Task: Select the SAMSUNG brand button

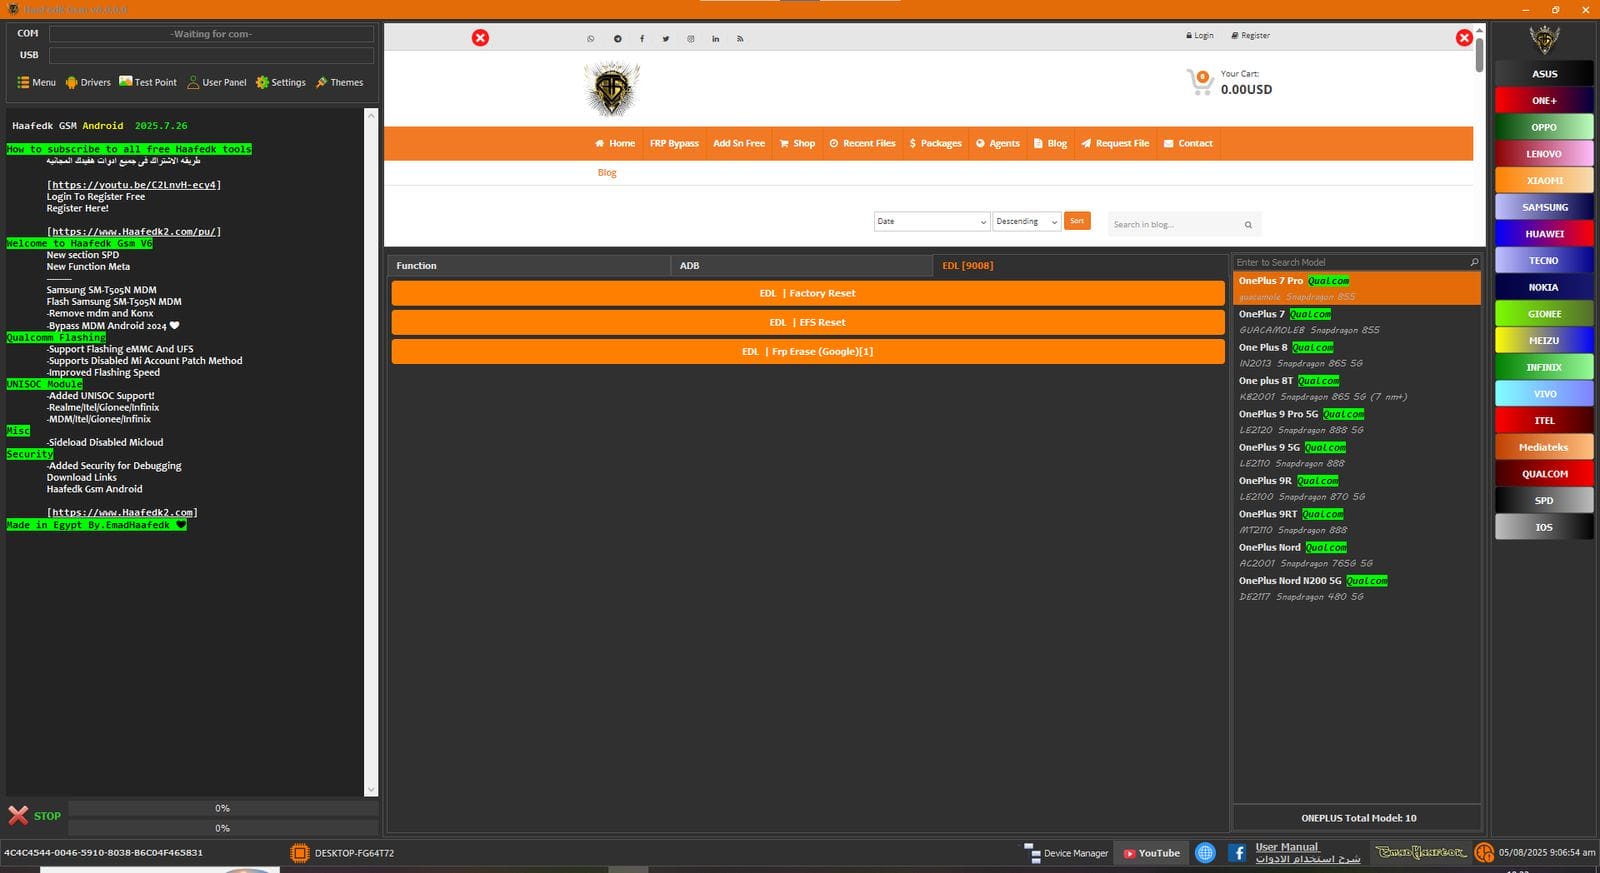Action: [1544, 207]
